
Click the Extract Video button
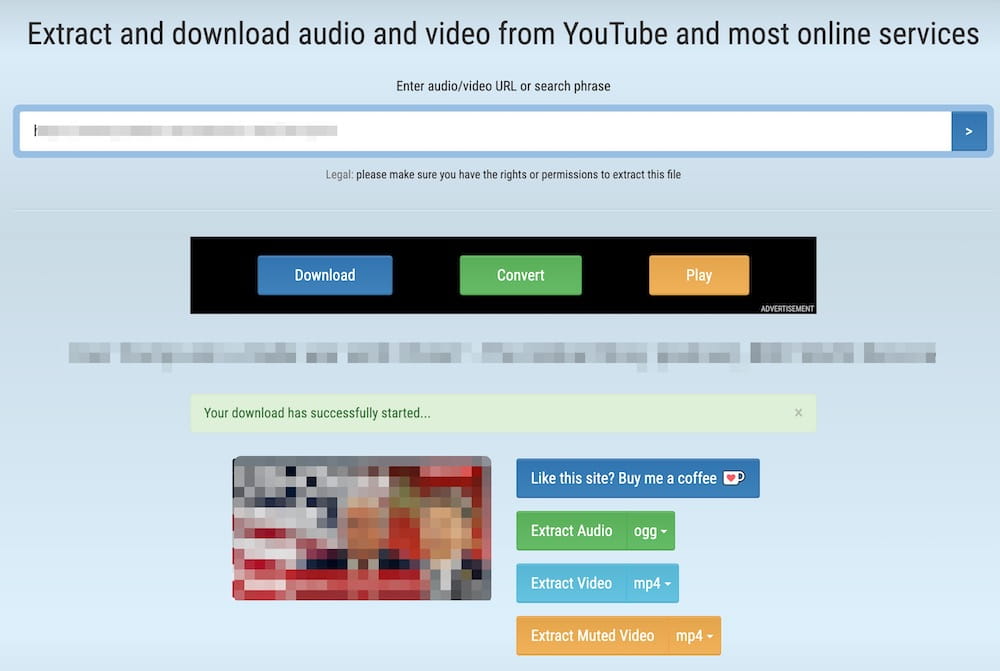571,583
